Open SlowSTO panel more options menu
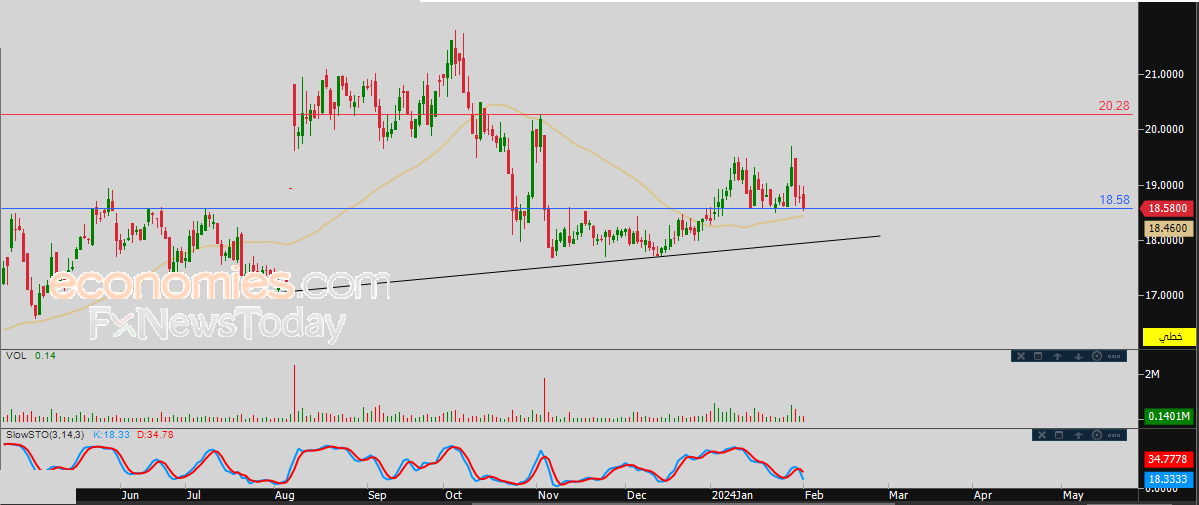The image size is (1199, 505). 1114,435
